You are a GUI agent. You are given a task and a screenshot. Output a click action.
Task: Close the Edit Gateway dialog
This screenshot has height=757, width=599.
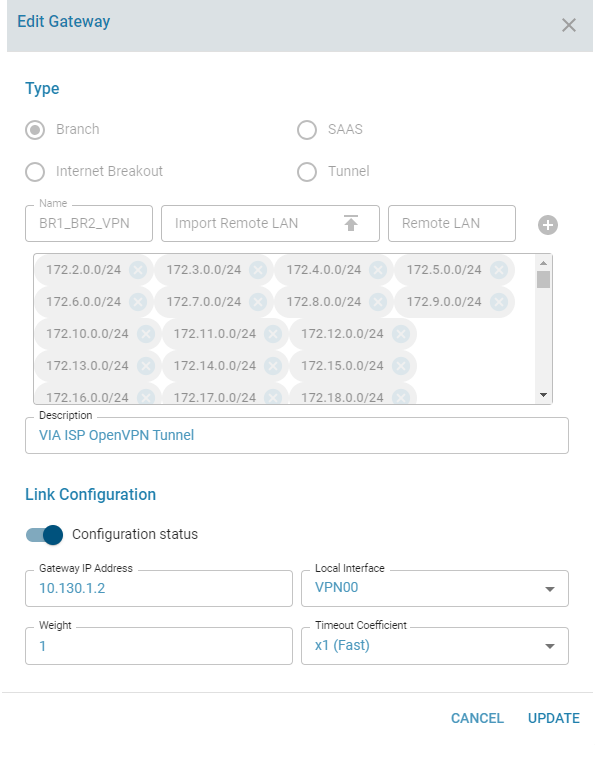[x=569, y=25]
